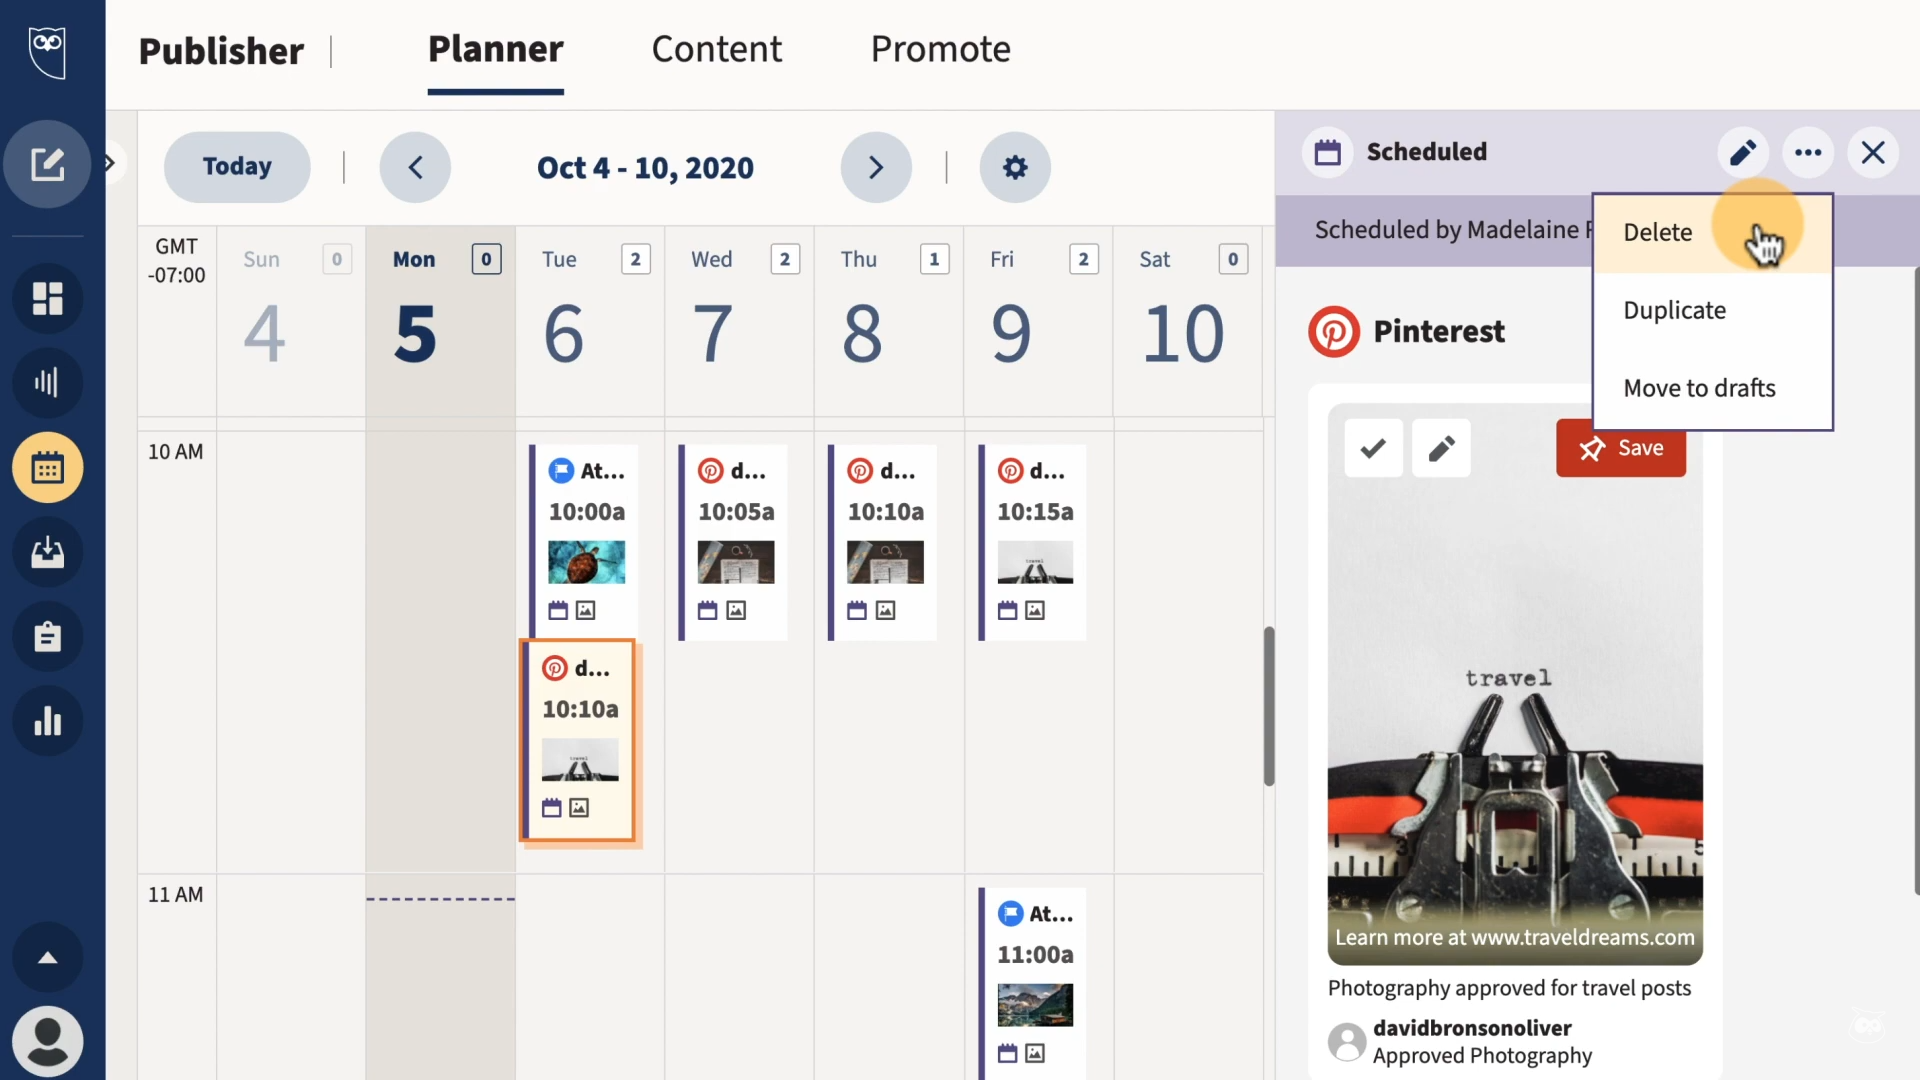The height and width of the screenshot is (1080, 1920).
Task: Expand the sidebar with the chevron arrow
Action: pos(110,162)
